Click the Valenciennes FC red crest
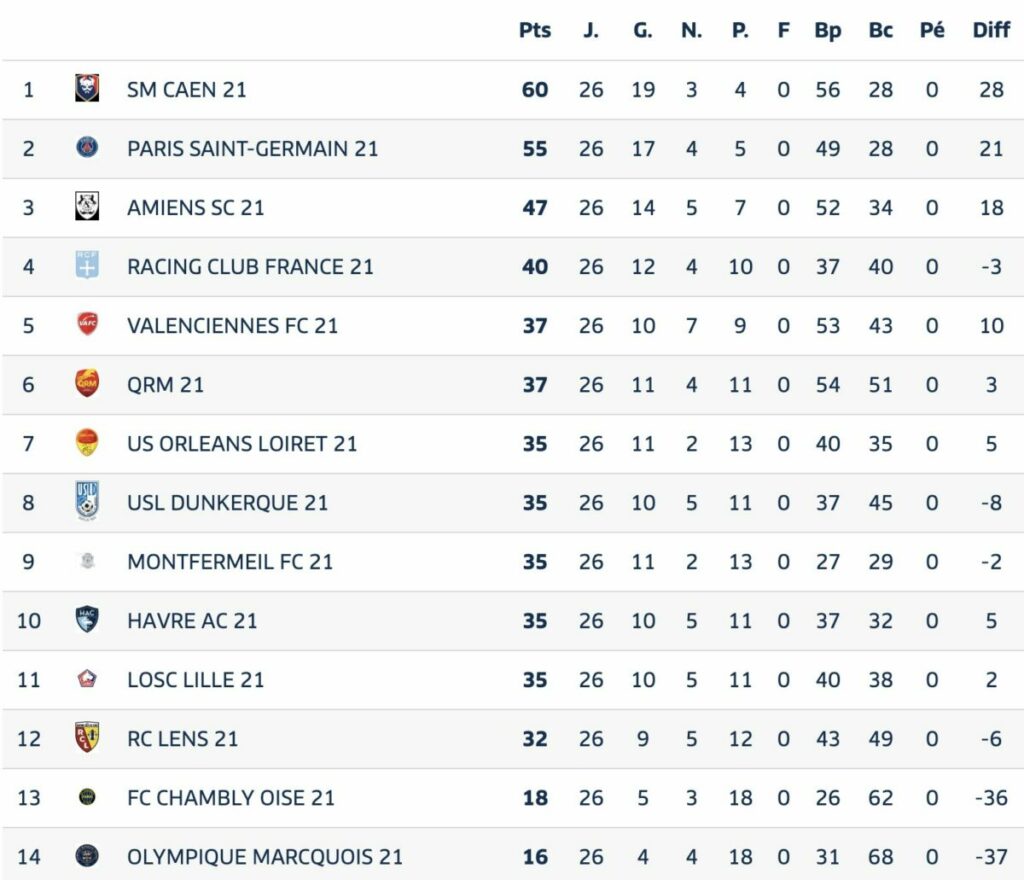1024x880 pixels. click(87, 323)
